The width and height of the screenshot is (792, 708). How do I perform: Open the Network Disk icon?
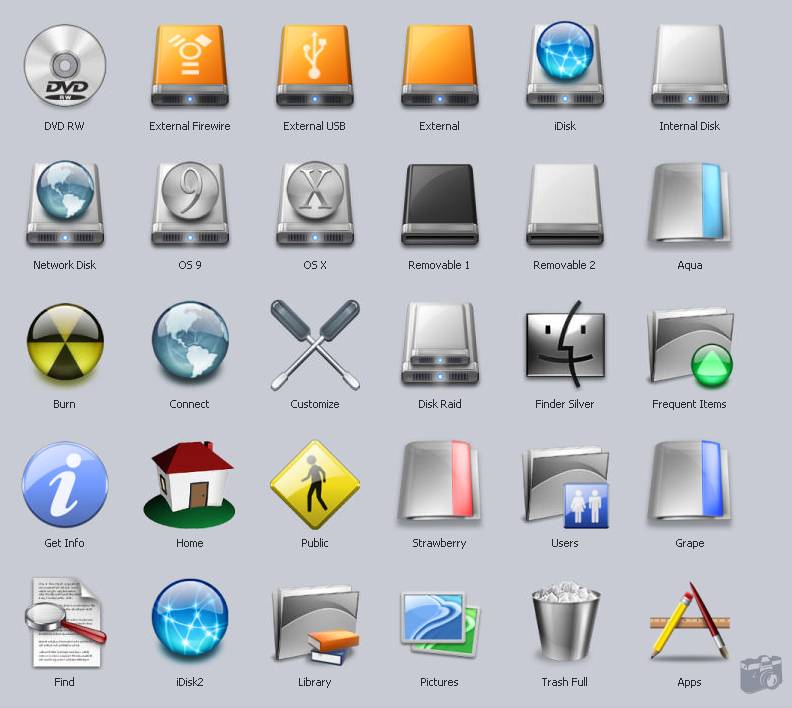coord(64,204)
